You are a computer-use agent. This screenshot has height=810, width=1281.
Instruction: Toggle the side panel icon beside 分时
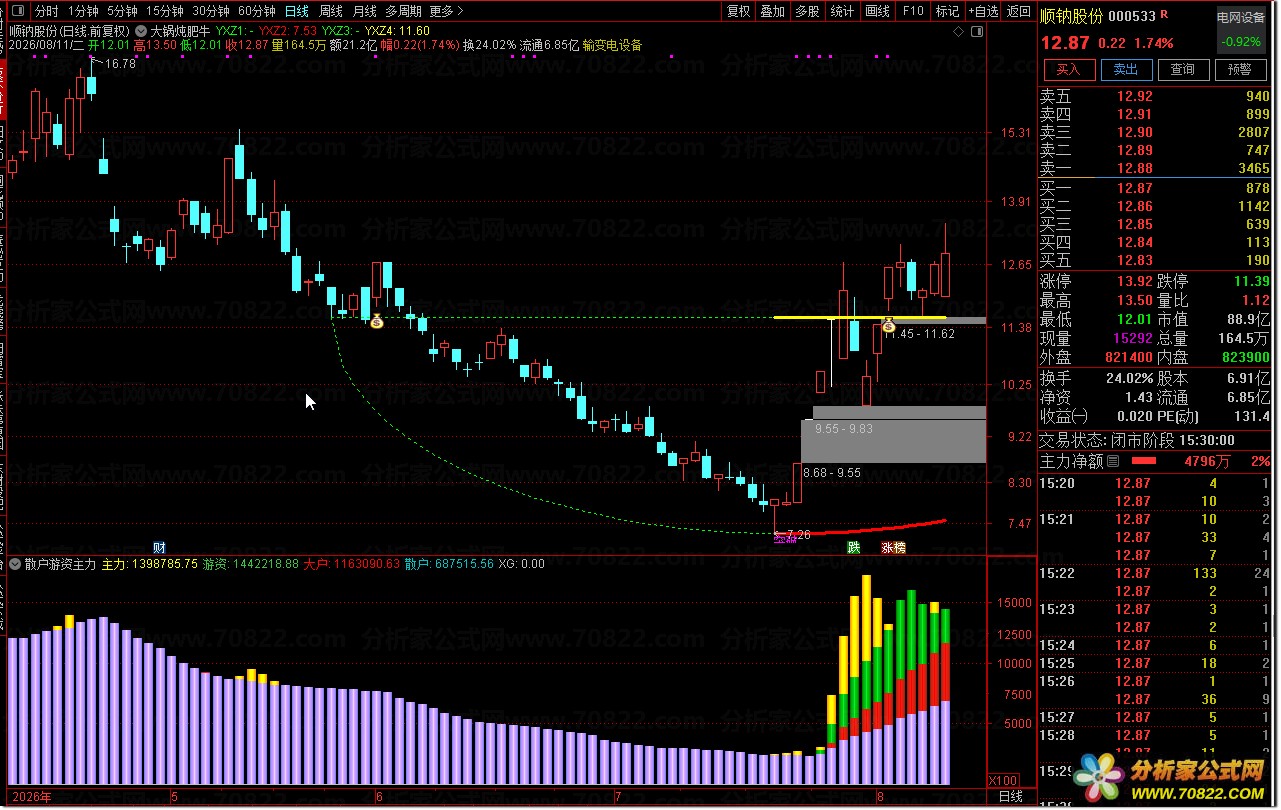[19, 12]
